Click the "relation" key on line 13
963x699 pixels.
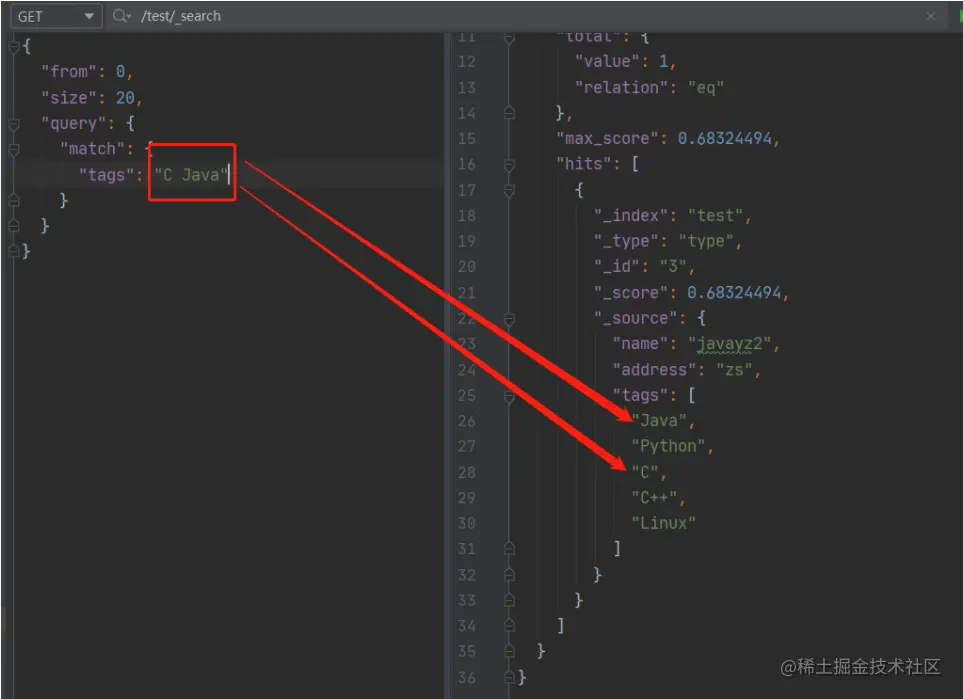pos(622,88)
